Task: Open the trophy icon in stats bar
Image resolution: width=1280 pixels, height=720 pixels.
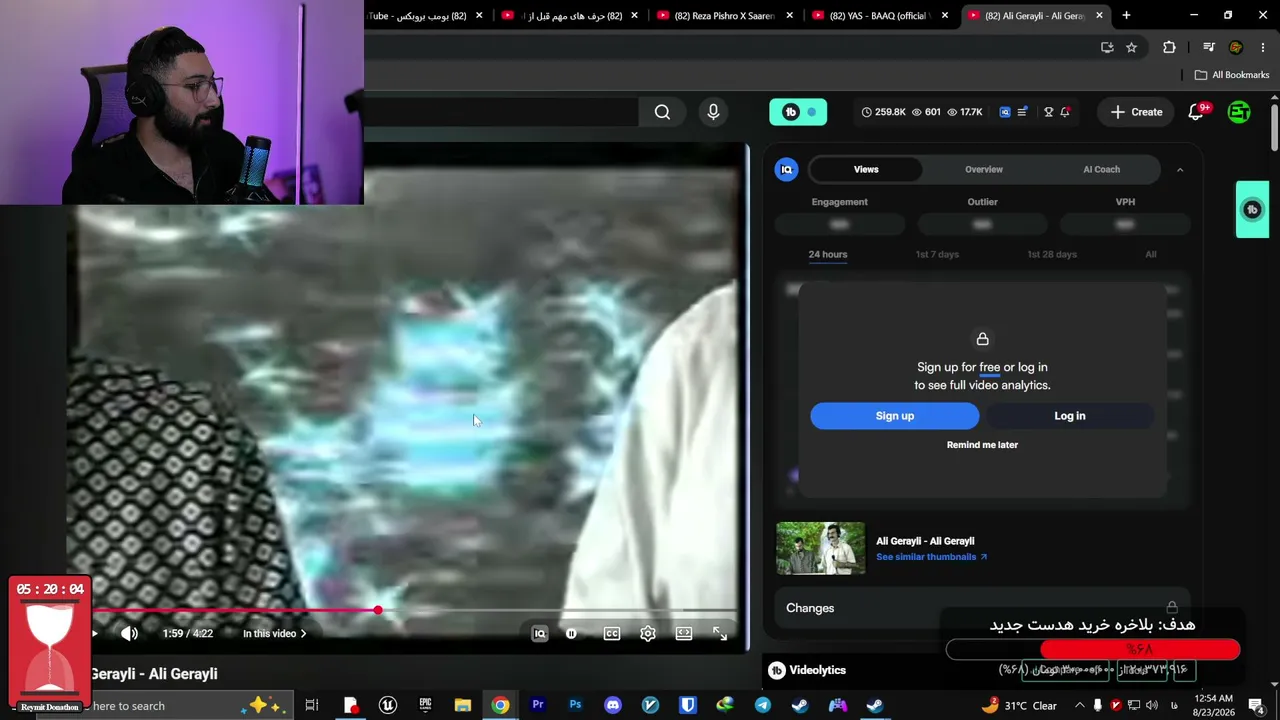Action: (1048, 112)
